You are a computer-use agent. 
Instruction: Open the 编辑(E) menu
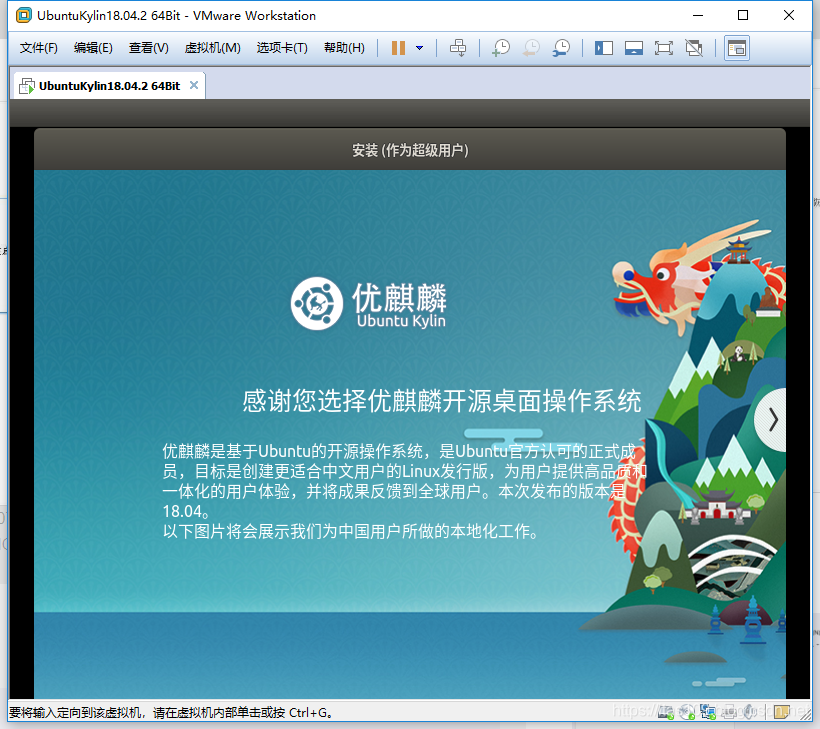point(93,48)
